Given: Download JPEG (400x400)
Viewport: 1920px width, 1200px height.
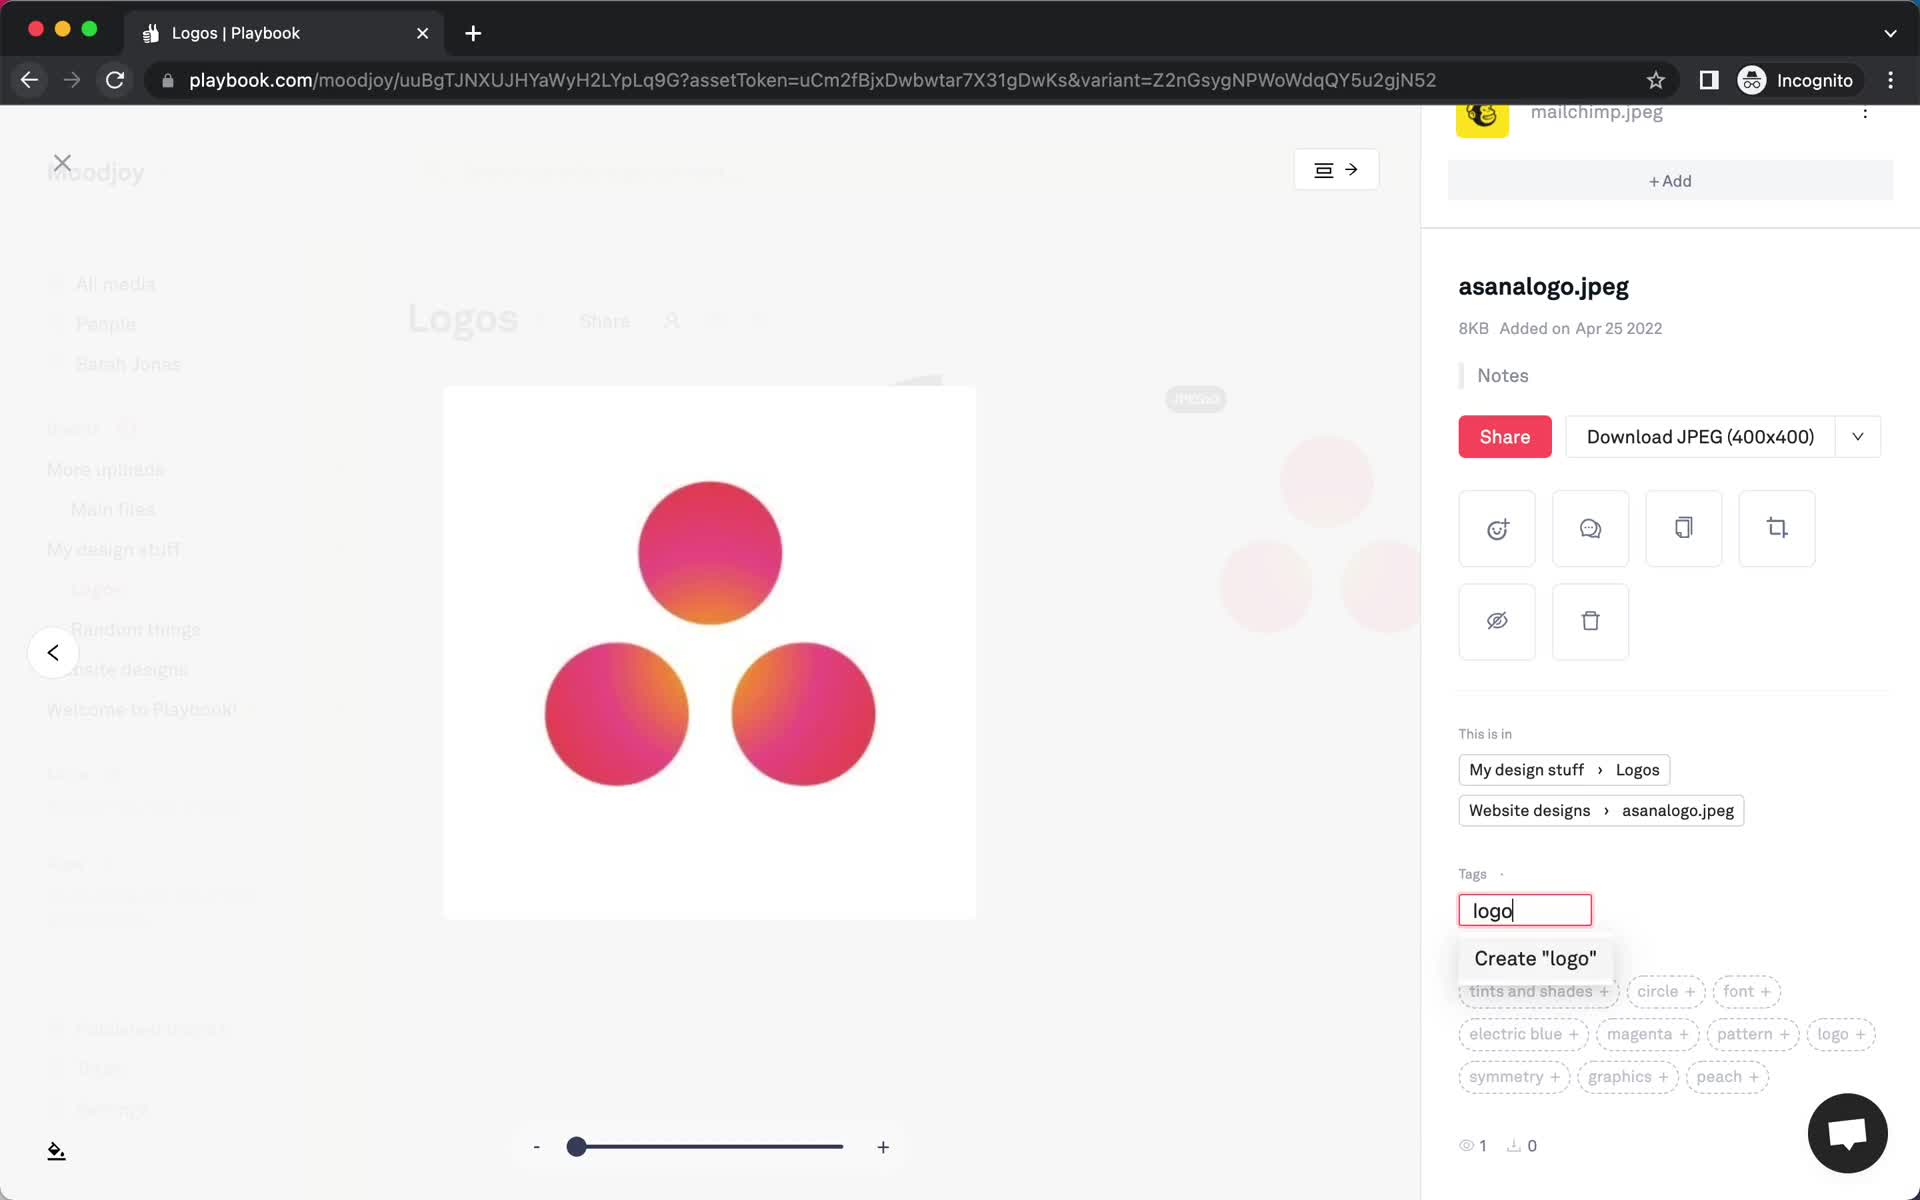Looking at the screenshot, I should pyautogui.click(x=1700, y=437).
